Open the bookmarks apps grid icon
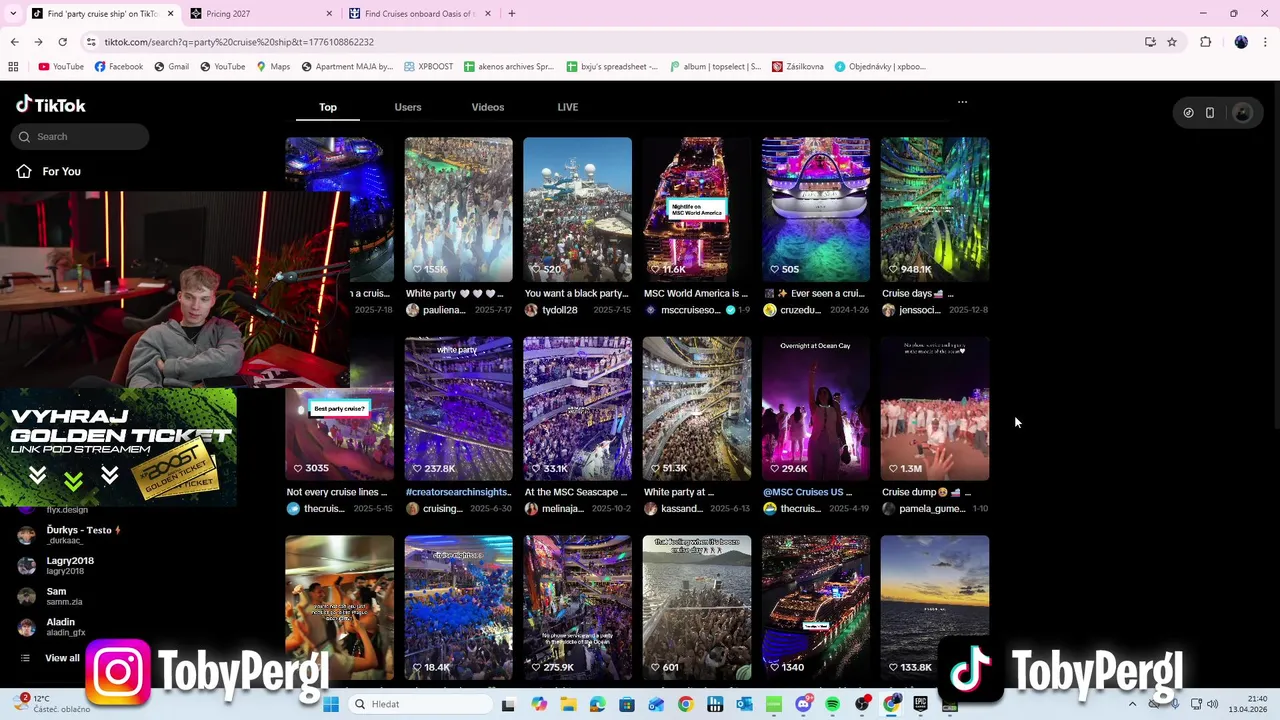Screen dimensions: 1280x720 tap(13, 67)
